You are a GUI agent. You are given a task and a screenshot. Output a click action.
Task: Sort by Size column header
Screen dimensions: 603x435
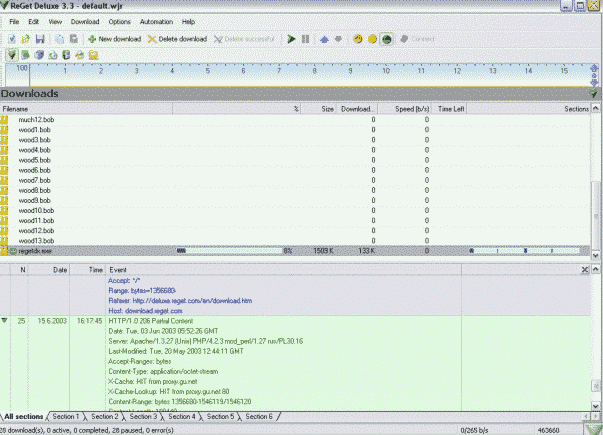318,109
